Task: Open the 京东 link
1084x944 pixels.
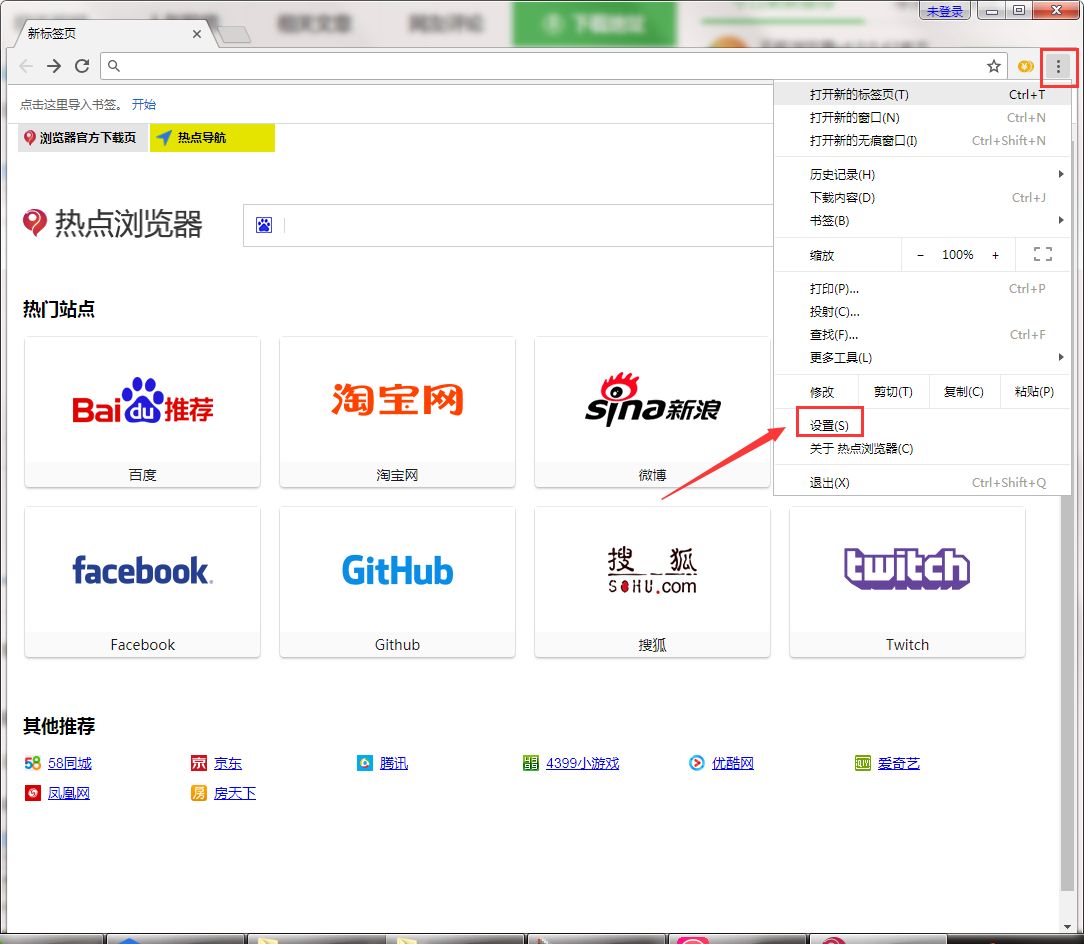Action: (227, 763)
